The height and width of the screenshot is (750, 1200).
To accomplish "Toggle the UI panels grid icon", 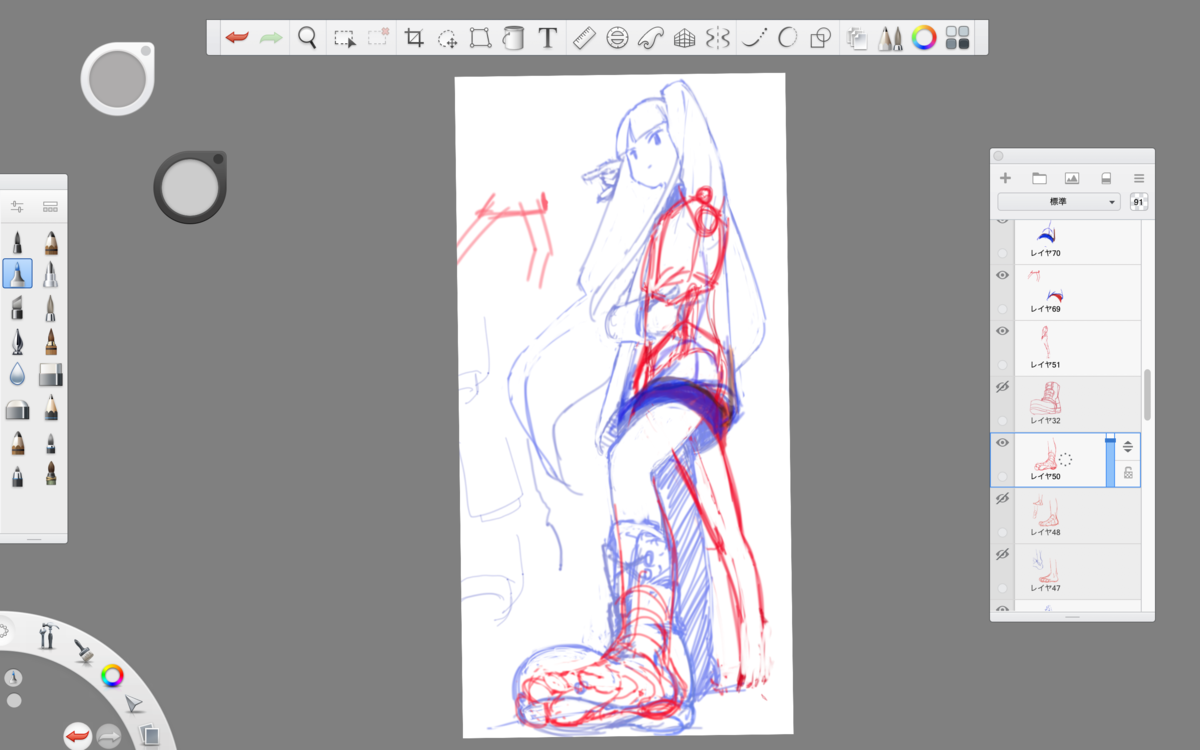I will (x=958, y=39).
